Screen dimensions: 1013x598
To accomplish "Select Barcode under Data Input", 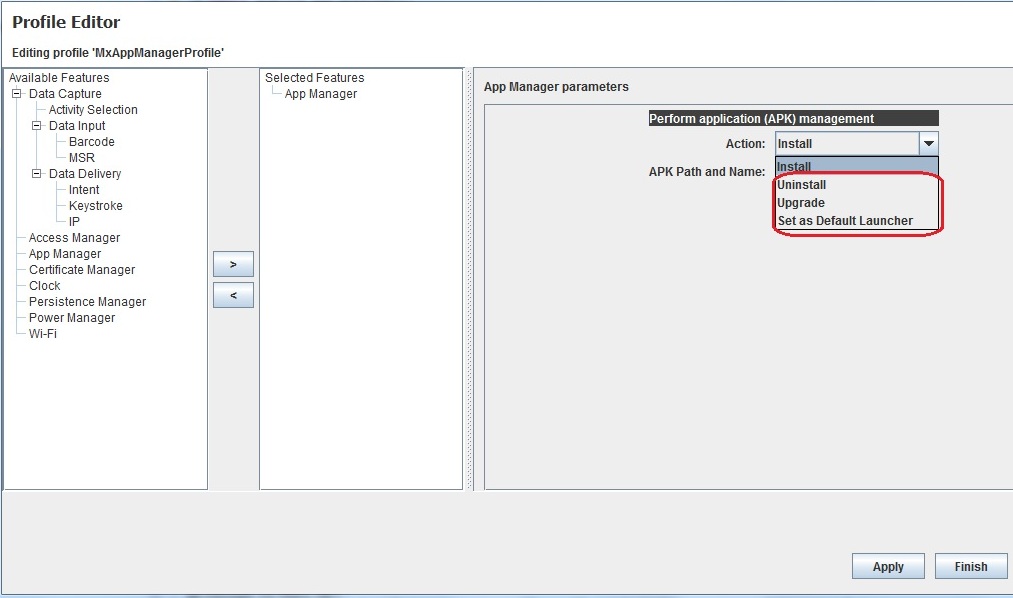I will 91,141.
